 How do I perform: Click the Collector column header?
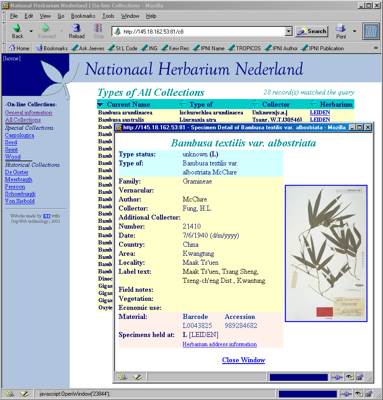[x=275, y=105]
